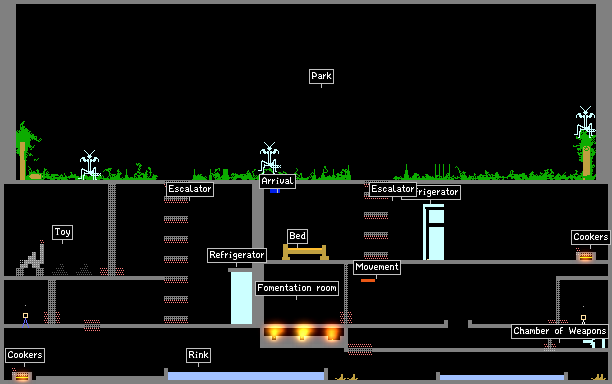Click the blue arrival marker below Arrival
This screenshot has width=612, height=384.
click(275, 191)
